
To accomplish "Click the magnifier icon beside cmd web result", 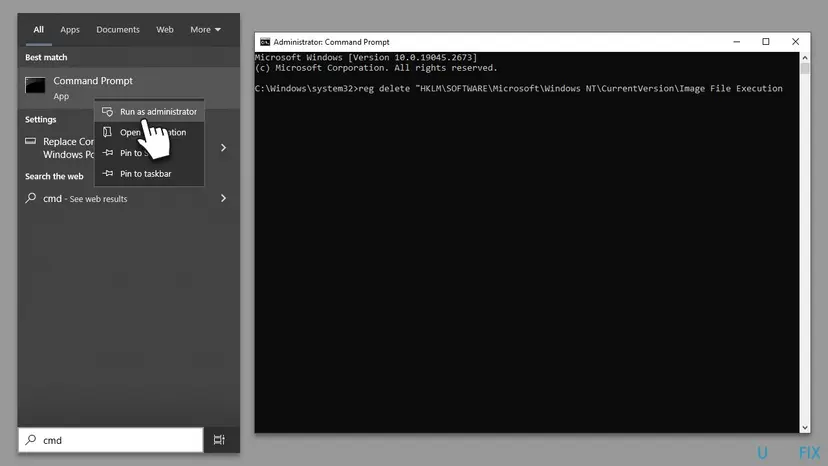I will pyautogui.click(x=31, y=198).
